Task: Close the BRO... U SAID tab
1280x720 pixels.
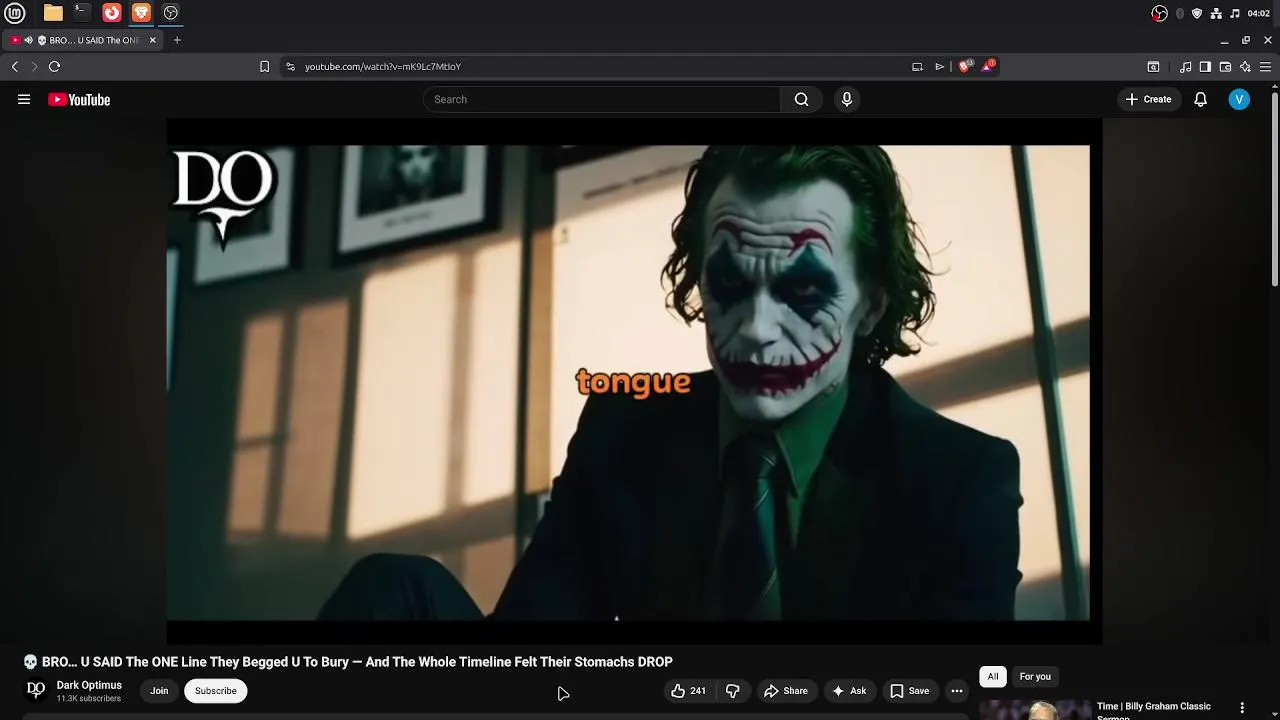Action: coord(153,40)
